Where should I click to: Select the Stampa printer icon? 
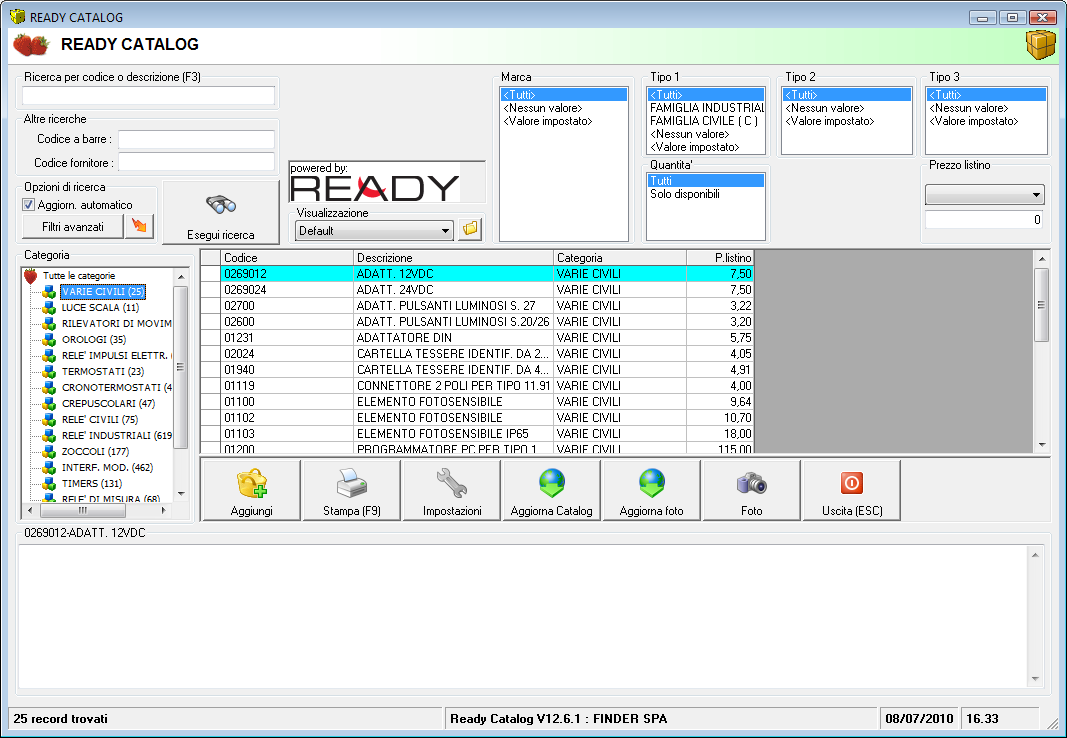[350, 483]
